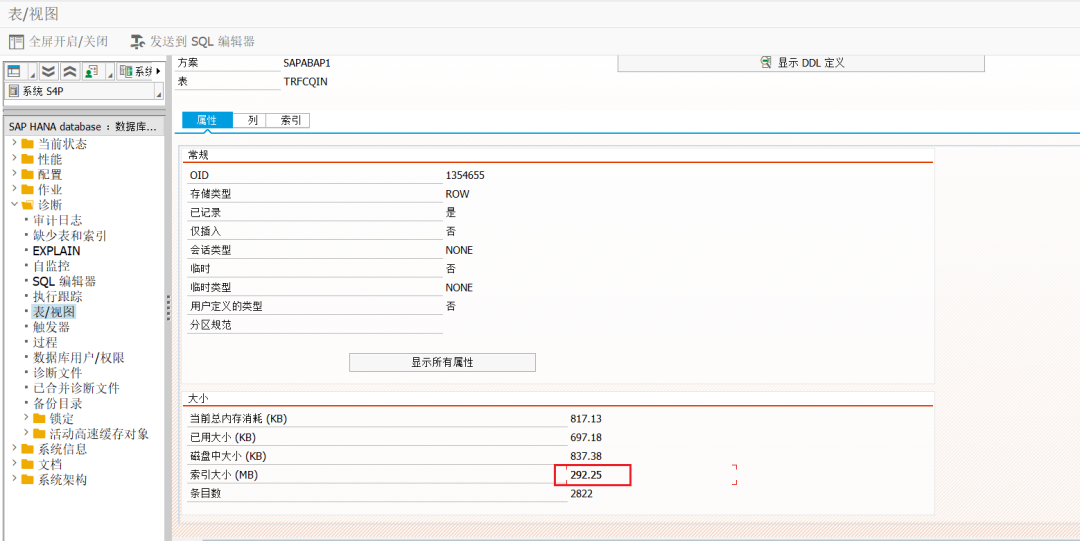
Task: Open 审计日志 tree item
Action: point(58,220)
